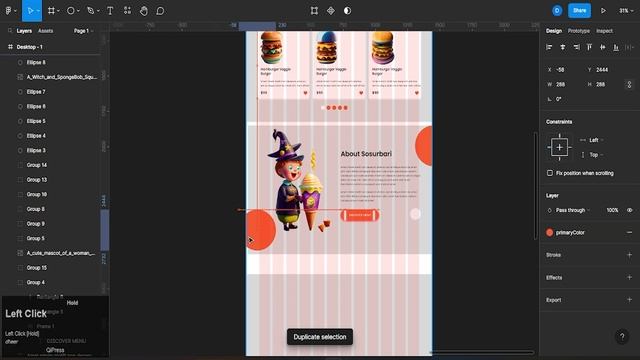
Task: Select the Hand tool
Action: (144, 11)
